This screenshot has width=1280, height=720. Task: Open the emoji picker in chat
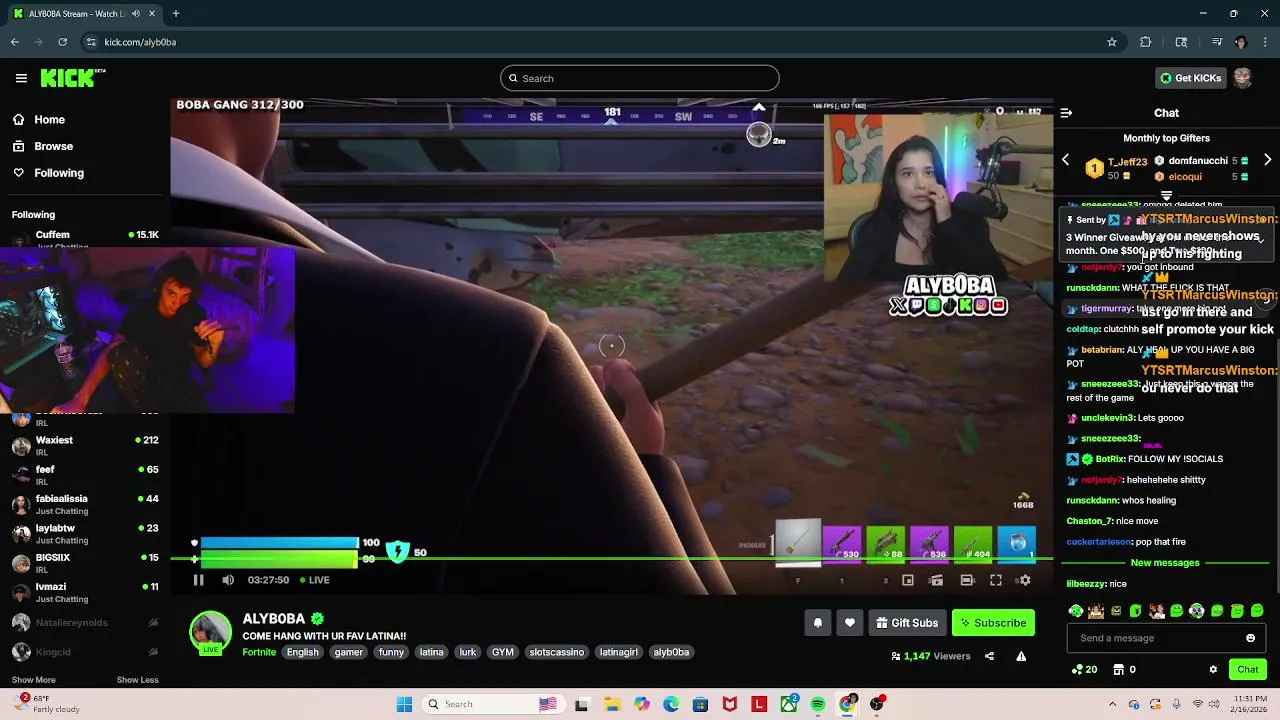pyautogui.click(x=1250, y=638)
